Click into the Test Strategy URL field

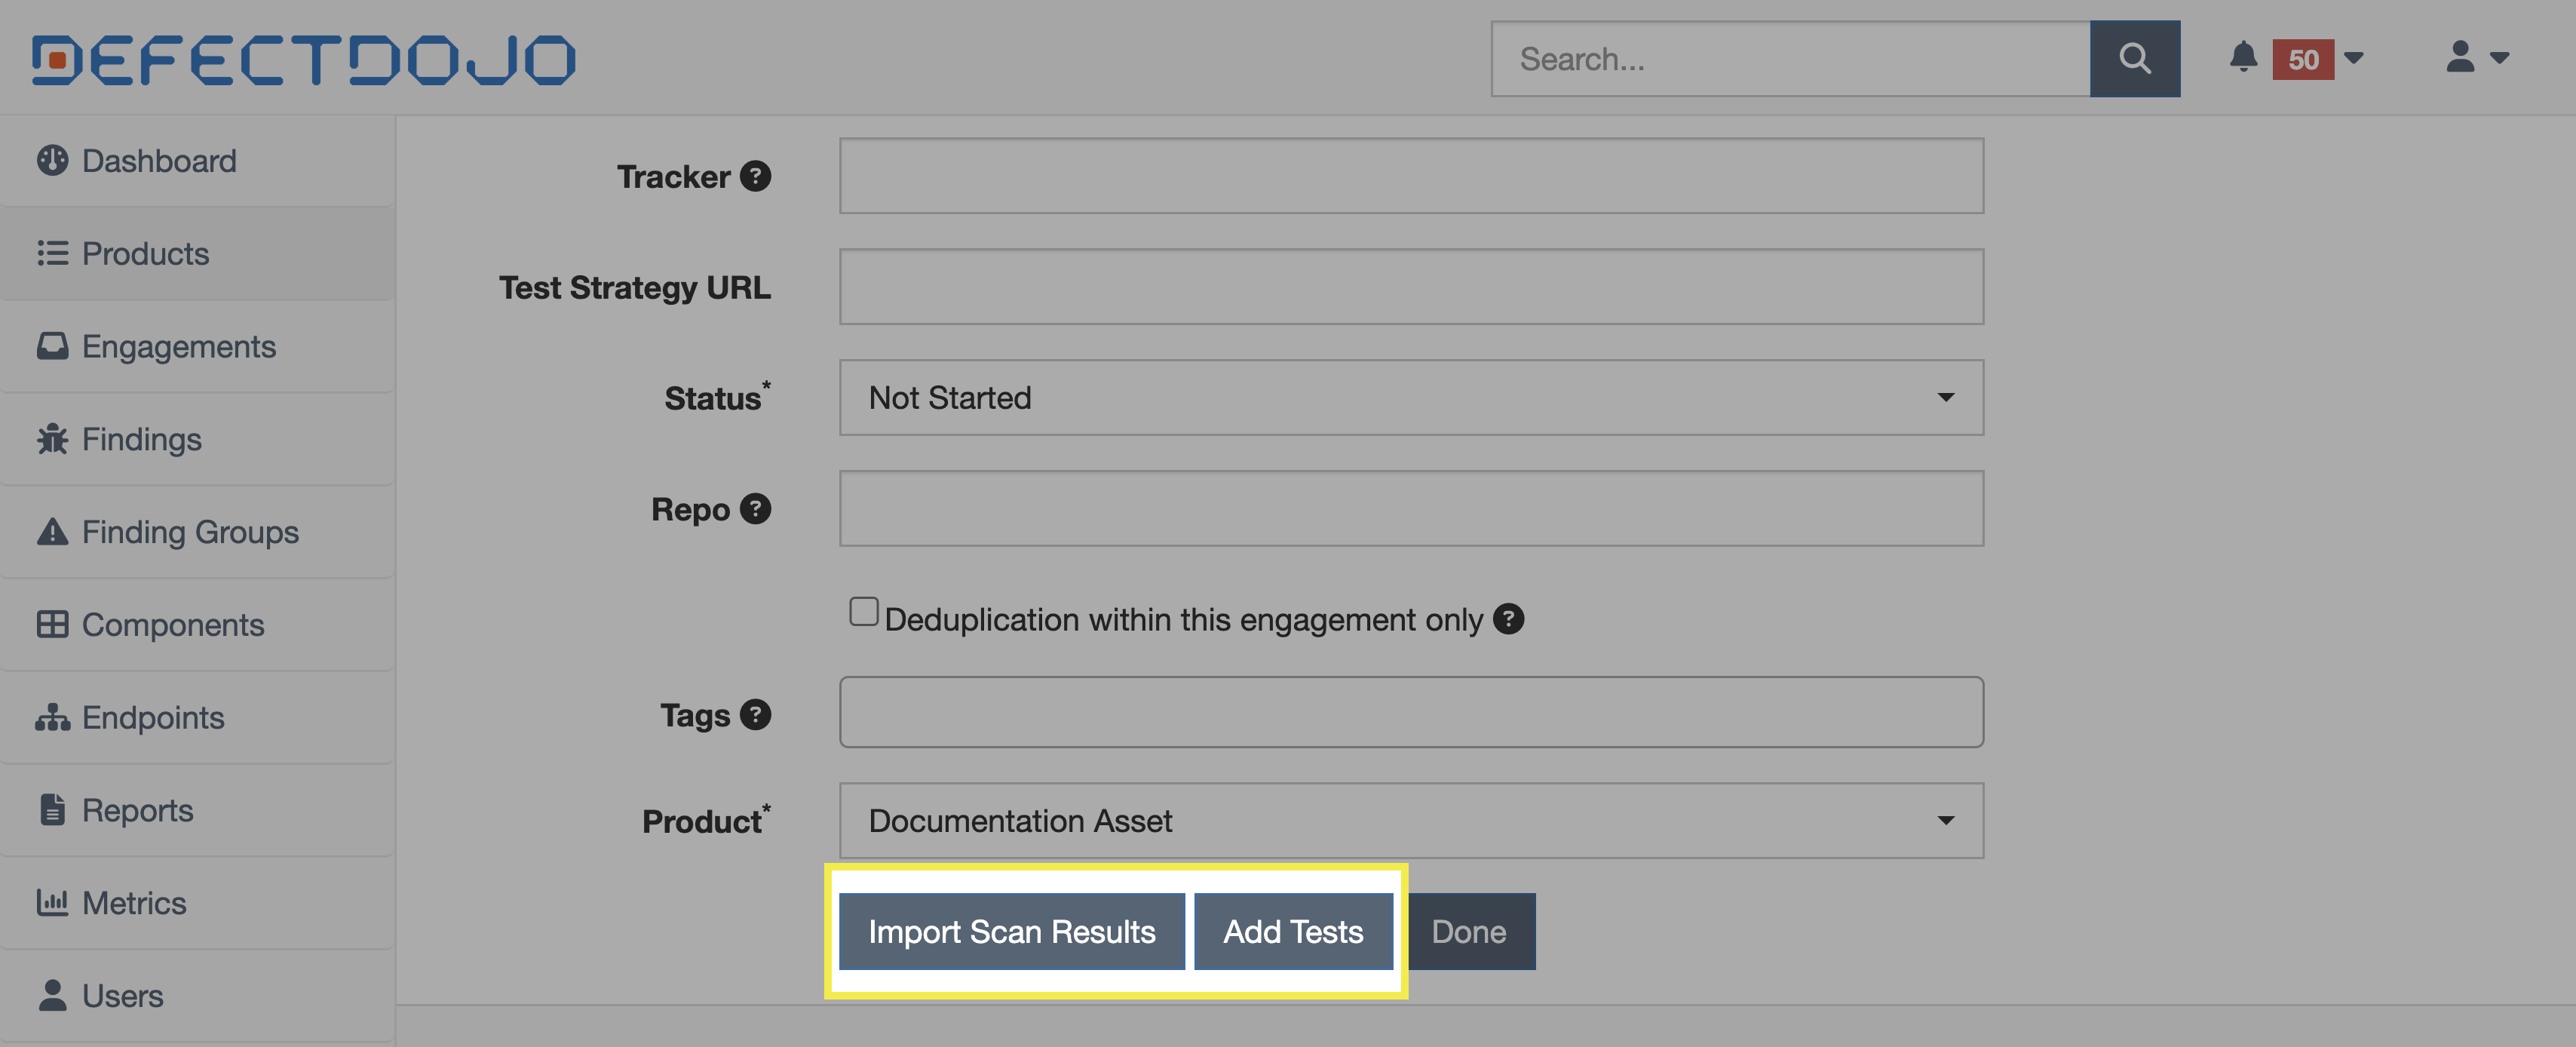point(1410,287)
